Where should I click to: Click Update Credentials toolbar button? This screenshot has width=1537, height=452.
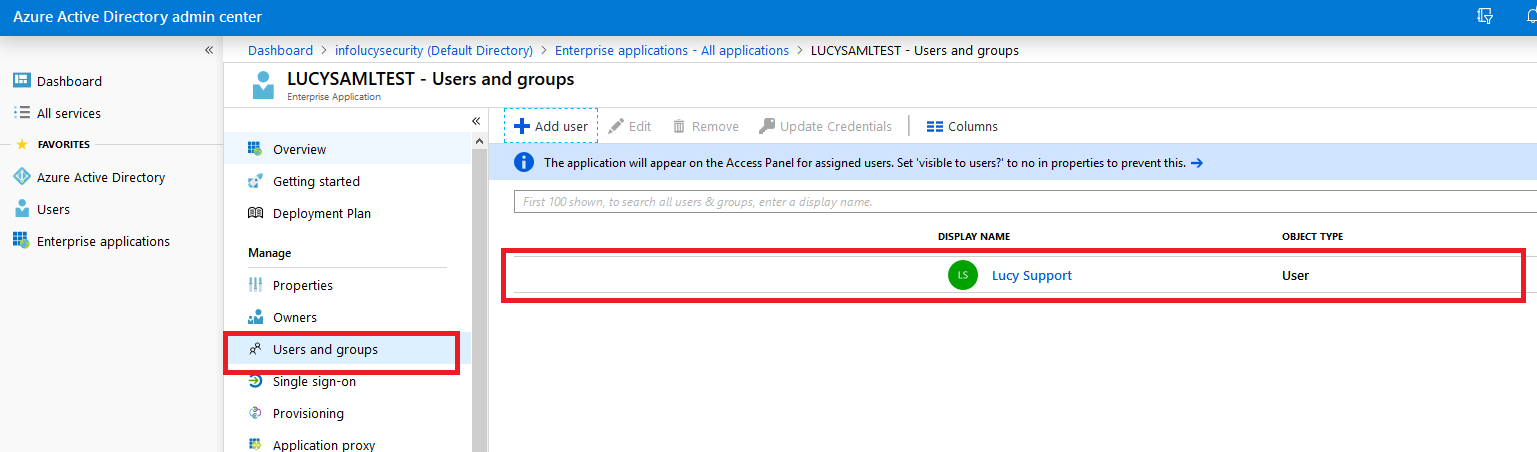(x=825, y=126)
